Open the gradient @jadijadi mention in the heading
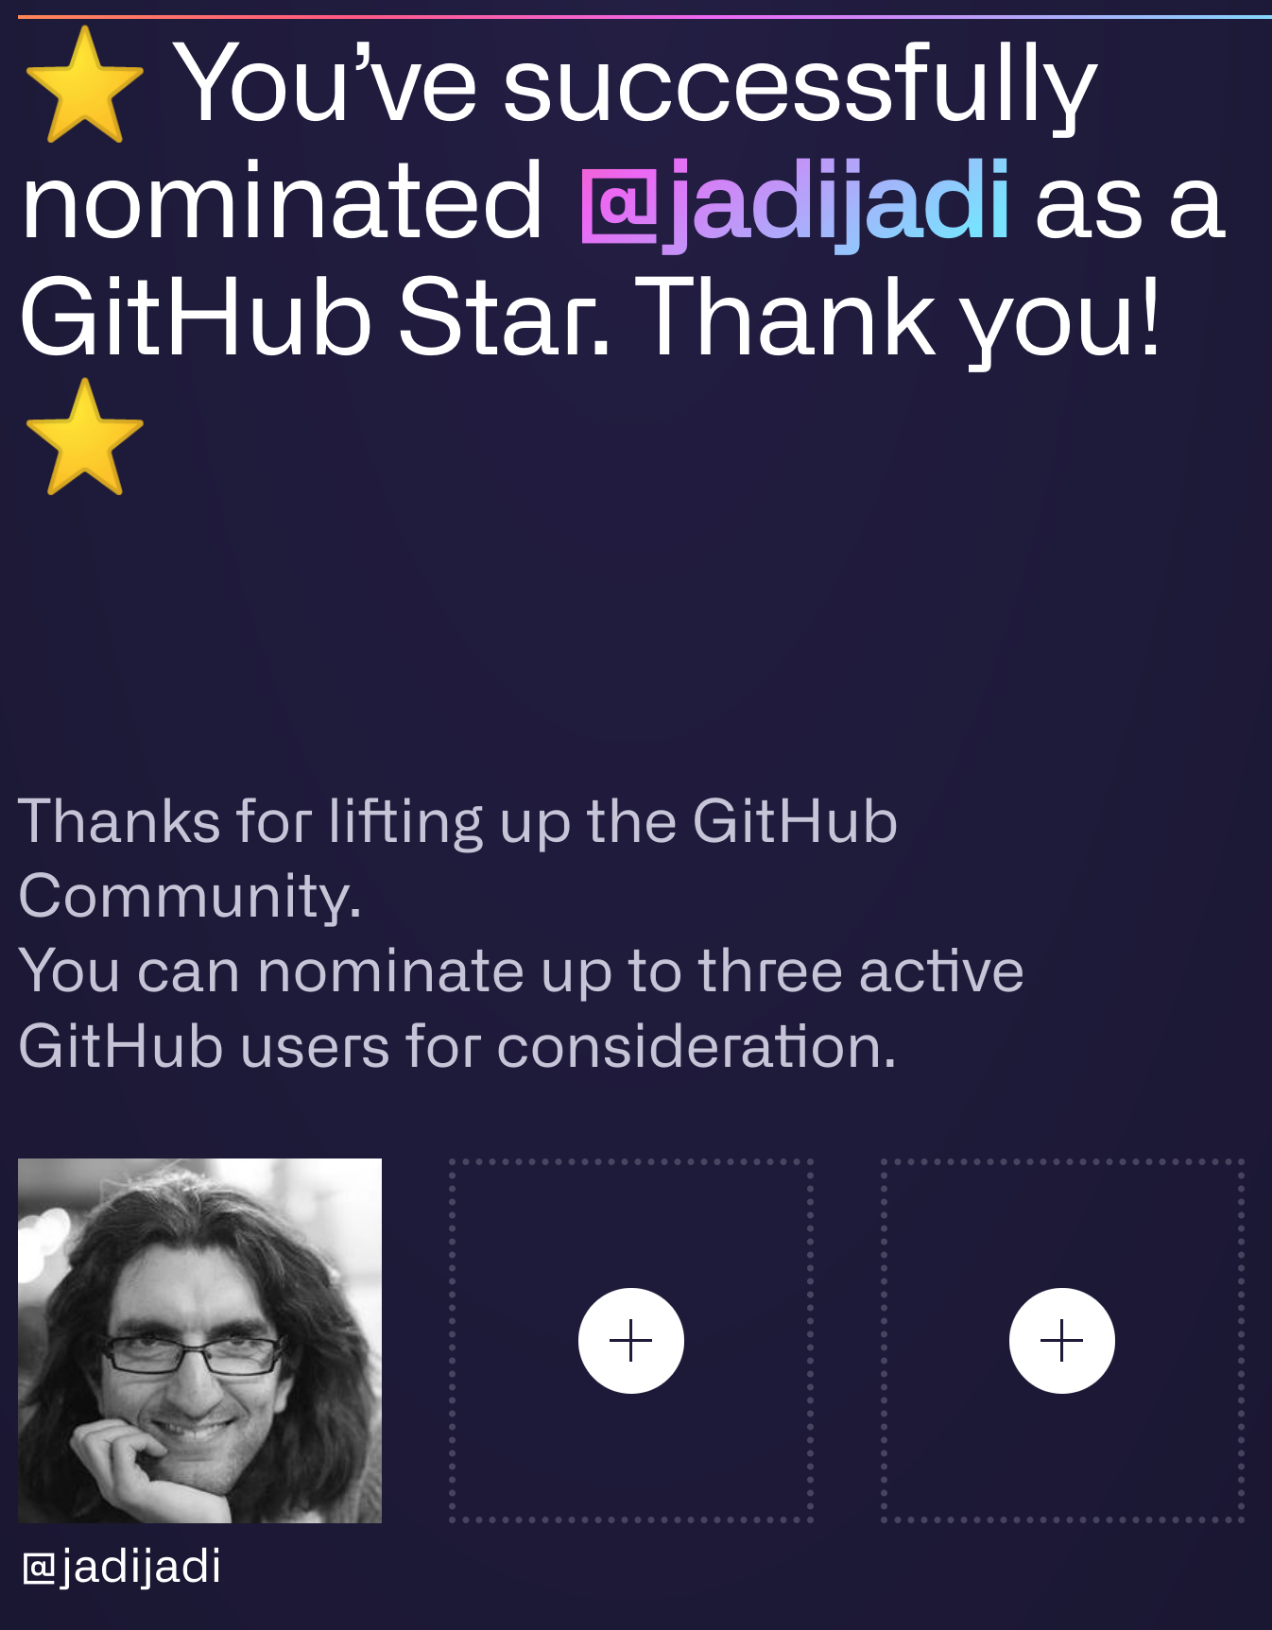The image size is (1272, 1630). coord(795,203)
